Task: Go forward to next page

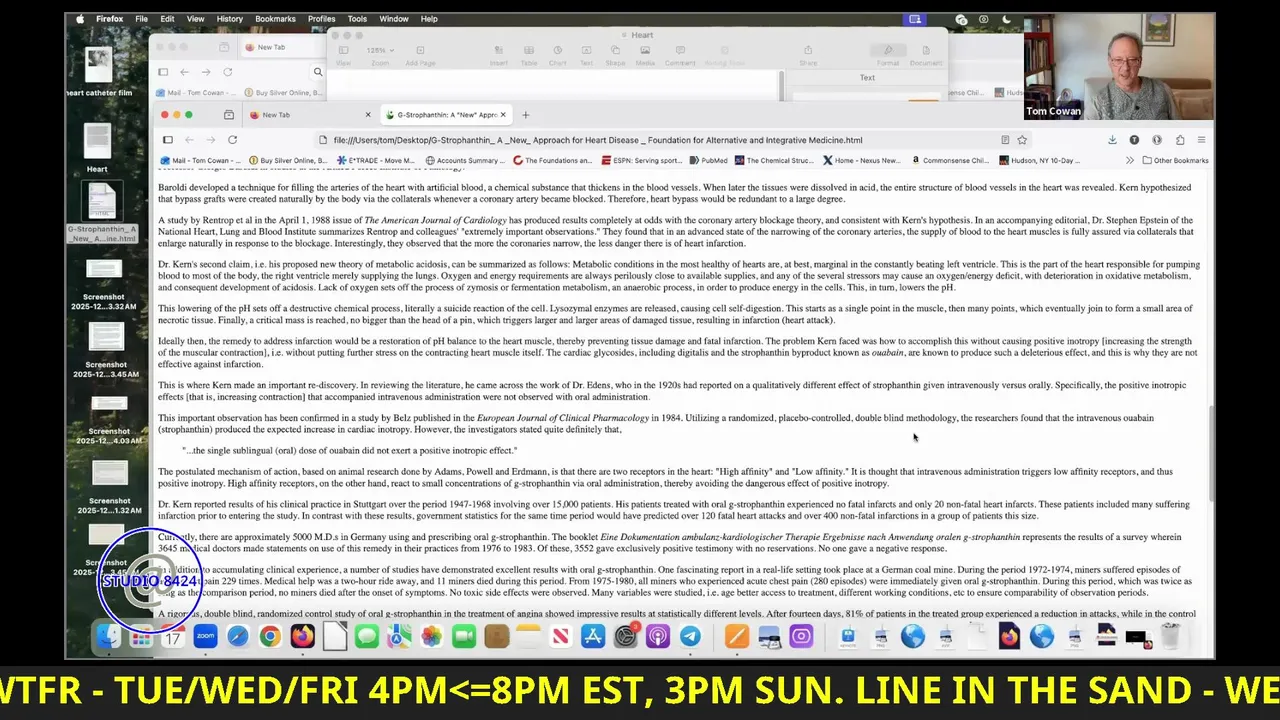Action: point(210,140)
